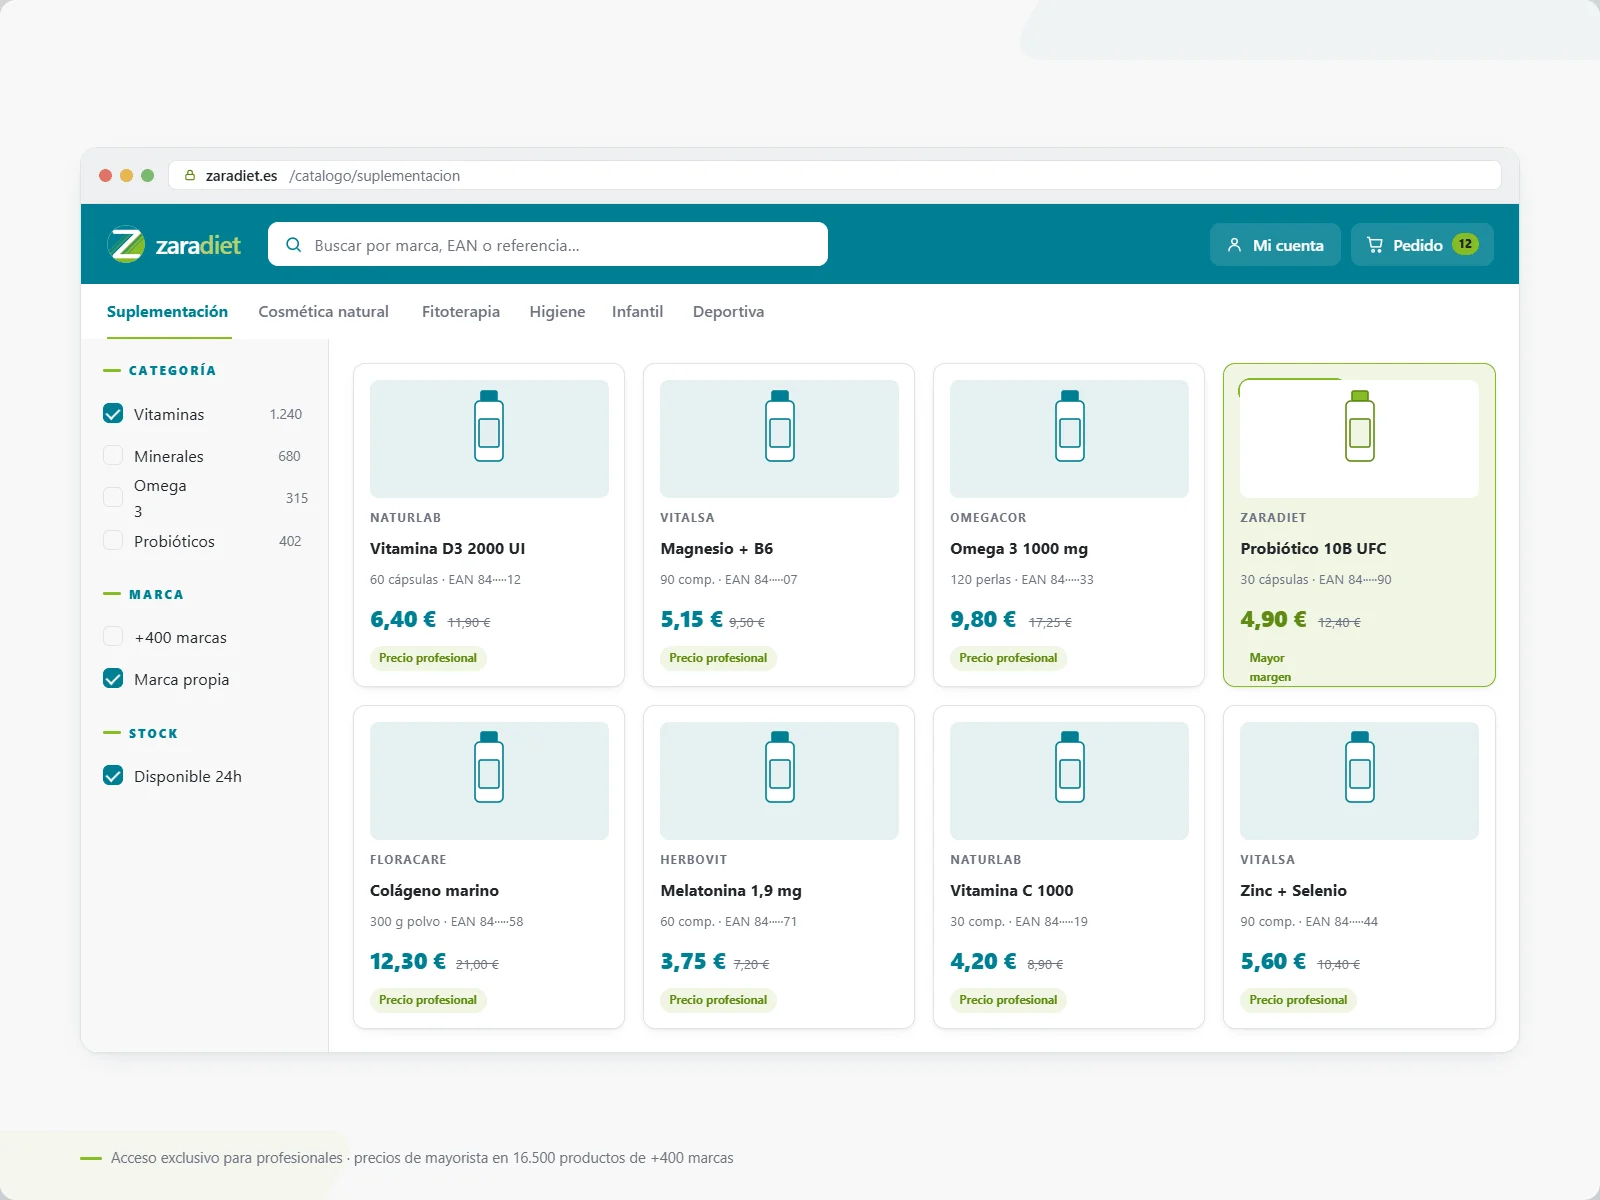Open the Vitamina D3 2000 UI product title
This screenshot has height=1200, width=1600.
coord(447,549)
